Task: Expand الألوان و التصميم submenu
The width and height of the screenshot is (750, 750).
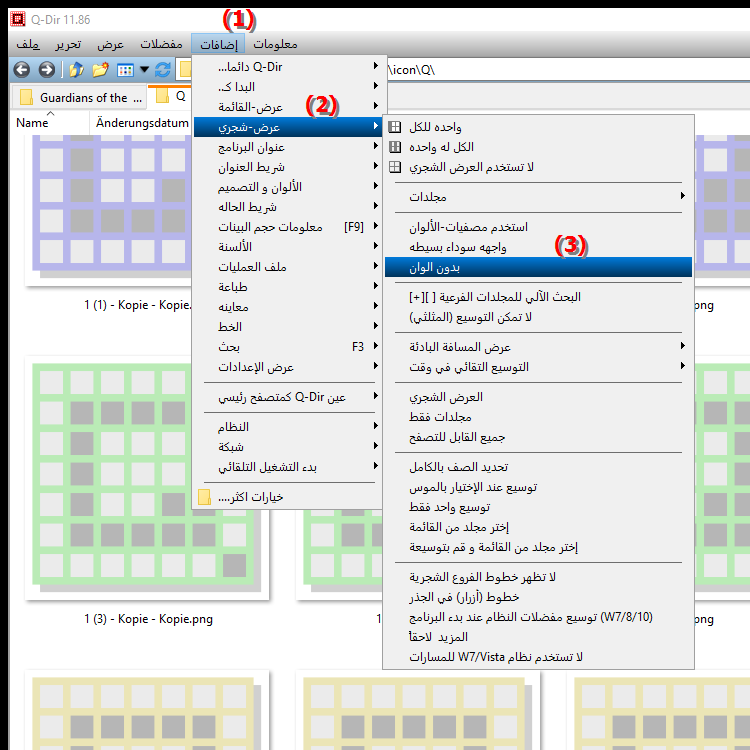Action: coord(288,187)
